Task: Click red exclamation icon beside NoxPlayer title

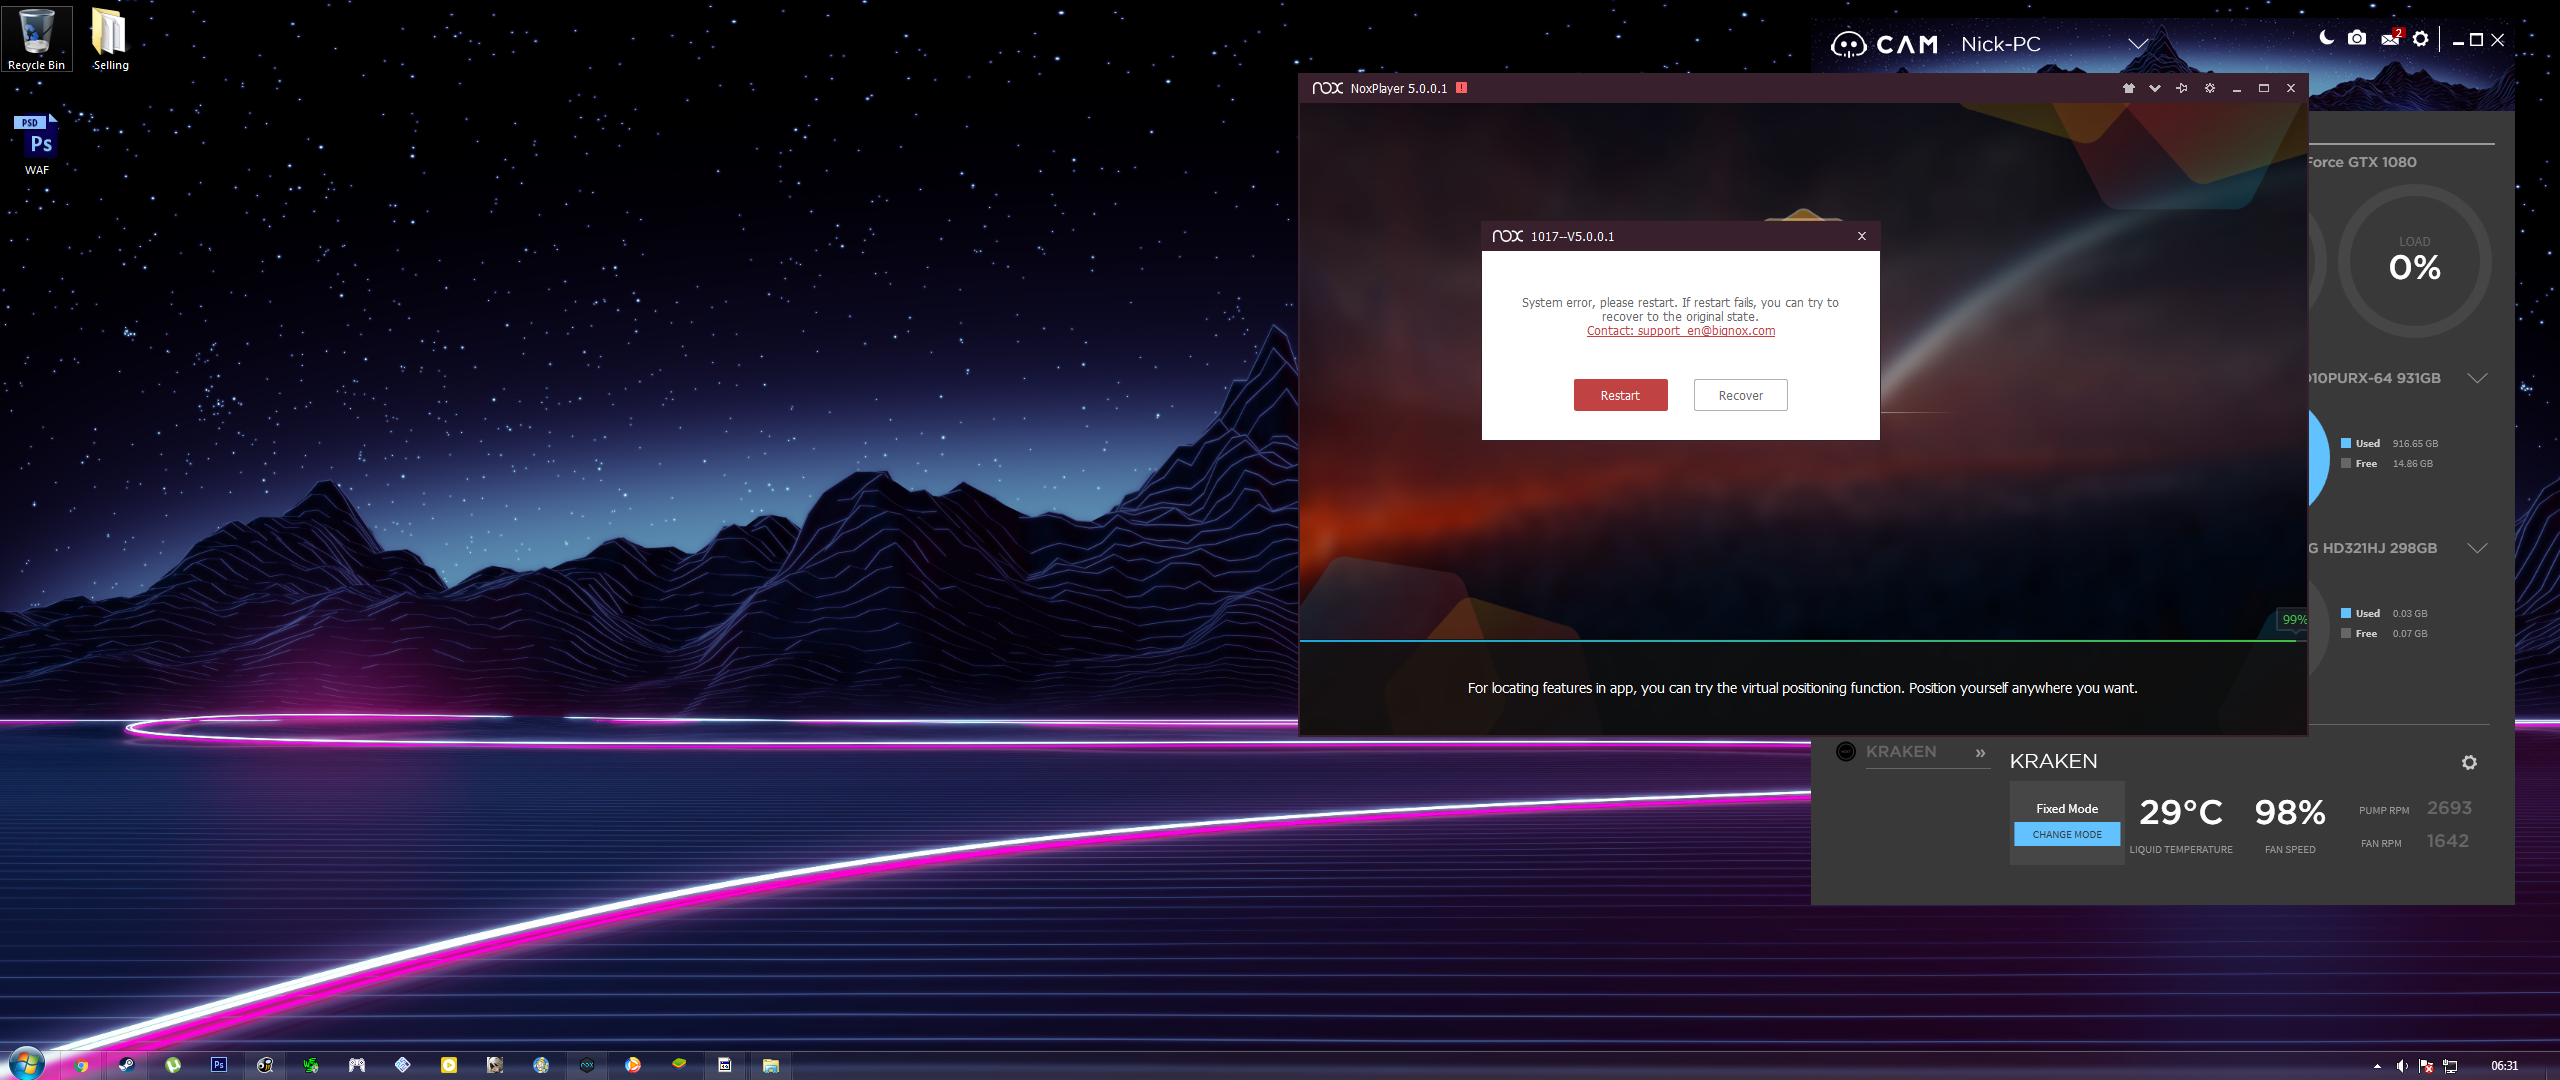Action: 1461,88
